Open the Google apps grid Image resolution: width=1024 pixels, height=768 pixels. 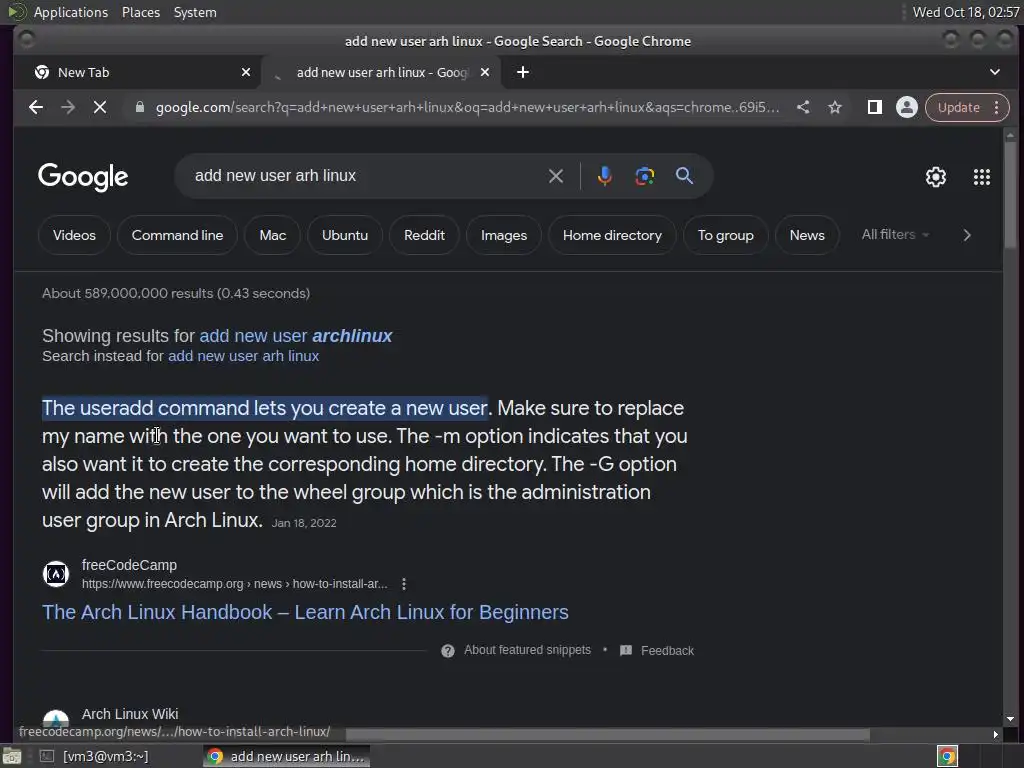click(x=982, y=177)
